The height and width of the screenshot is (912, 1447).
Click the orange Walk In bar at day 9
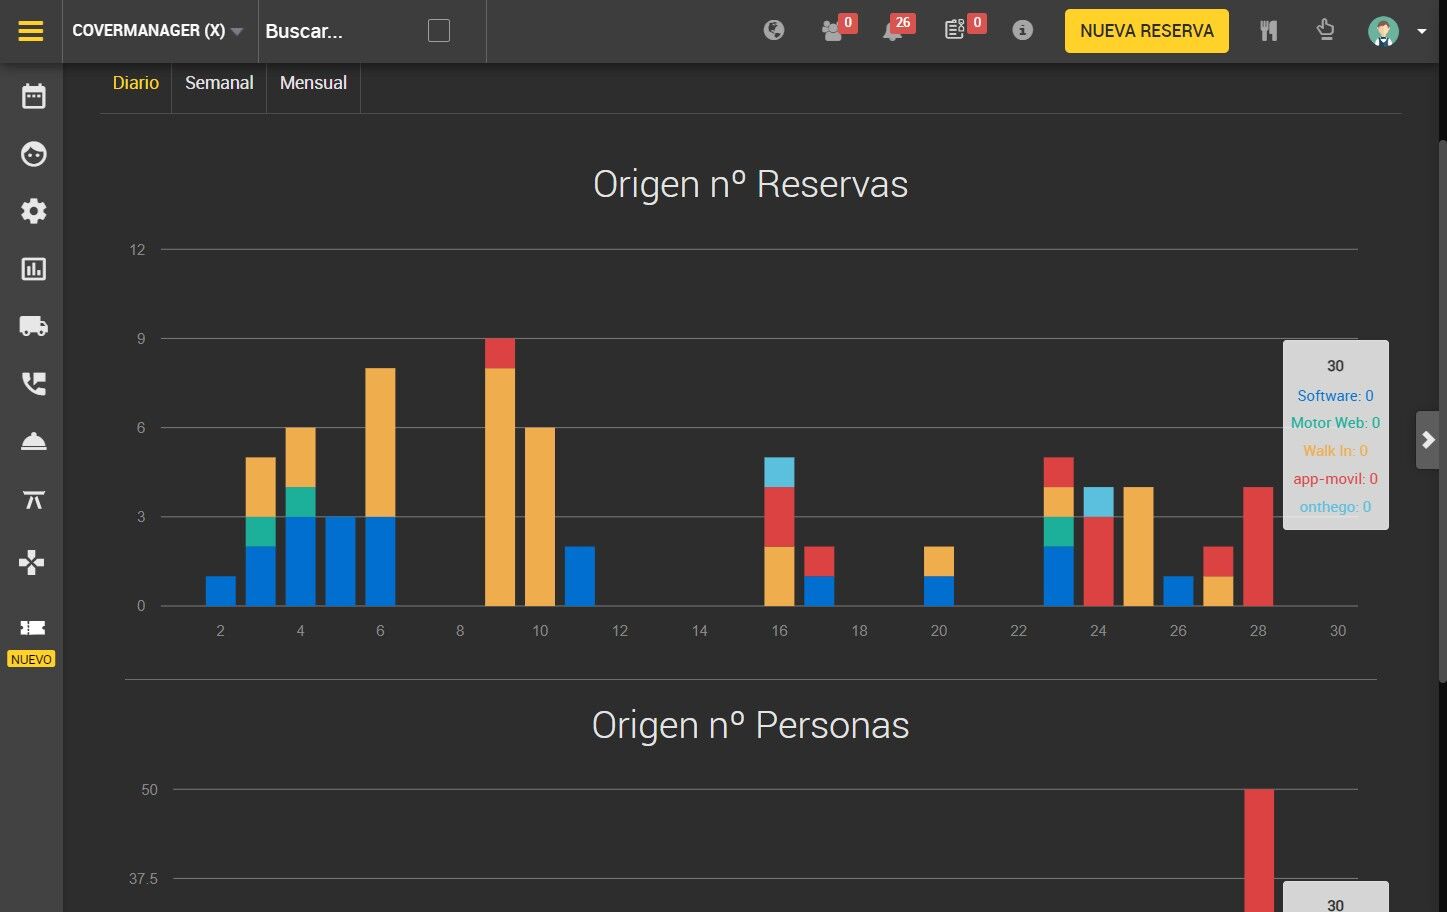[500, 486]
